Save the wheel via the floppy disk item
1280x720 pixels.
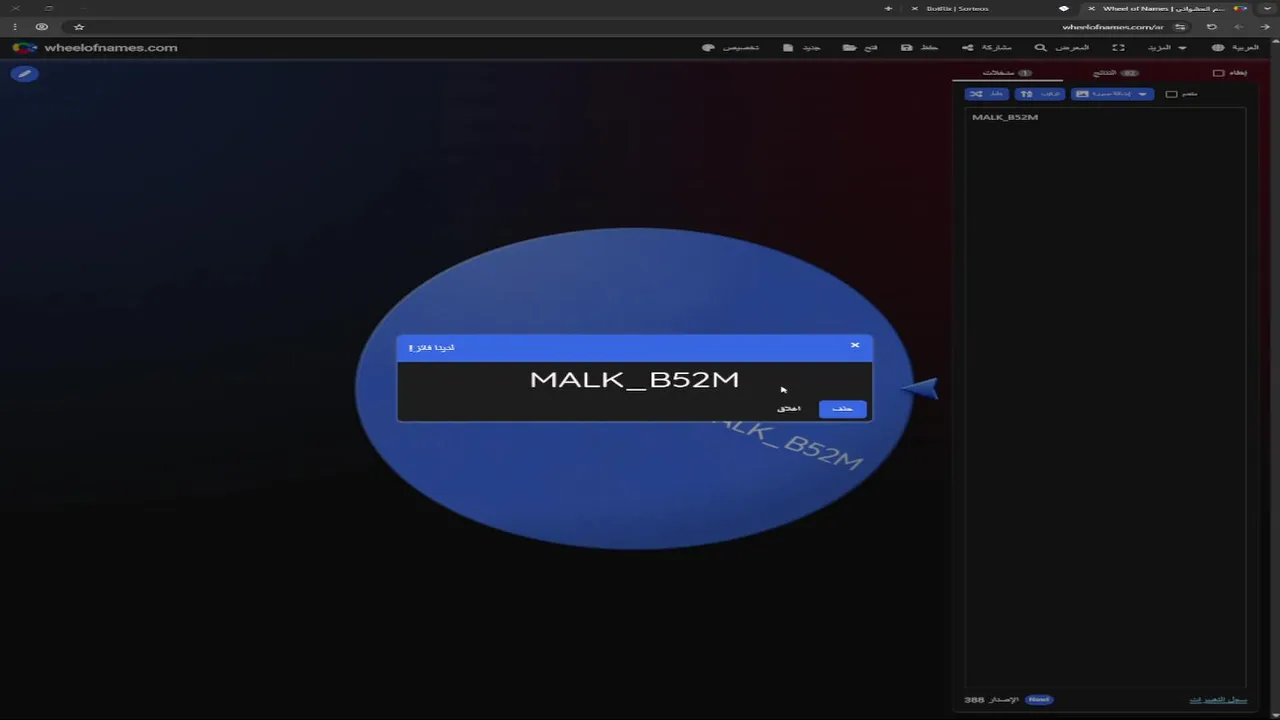tap(919, 47)
